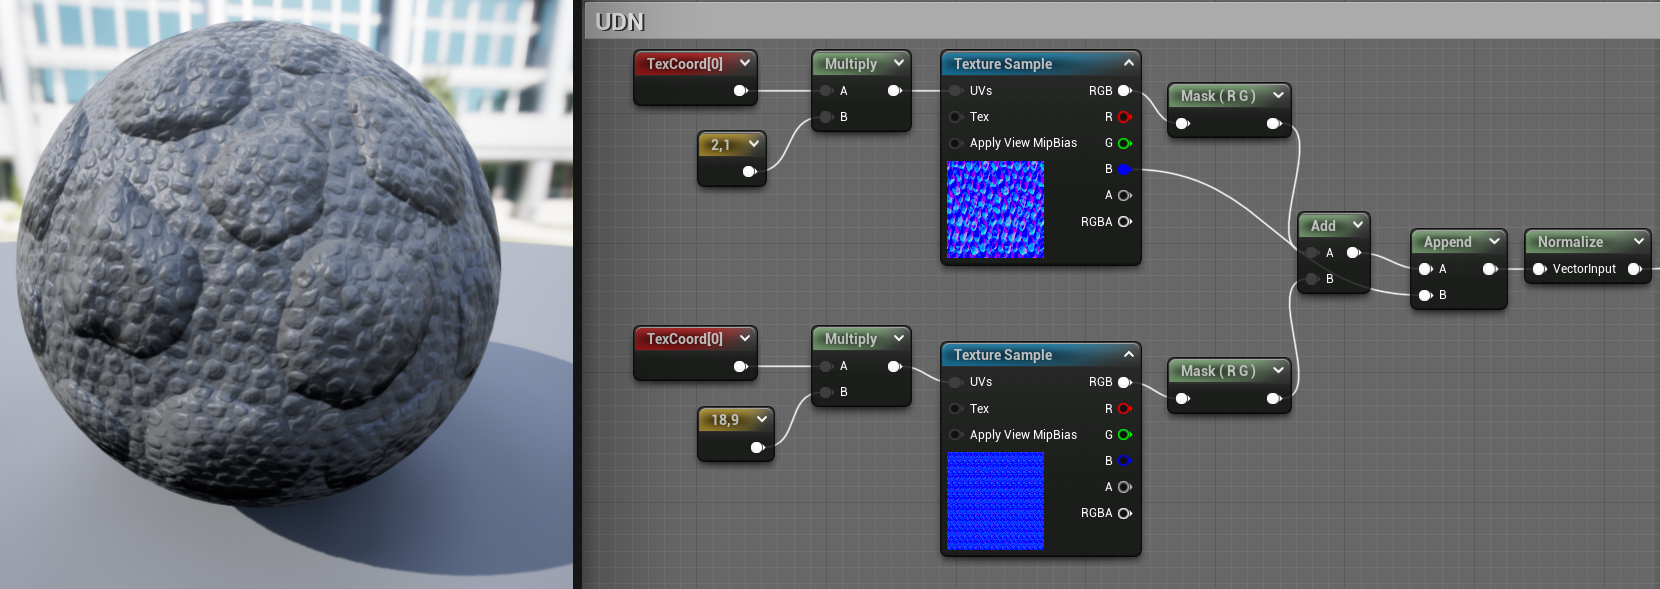The width and height of the screenshot is (1660, 589).
Task: Open the lower Multiply node chevron
Action: [898, 338]
